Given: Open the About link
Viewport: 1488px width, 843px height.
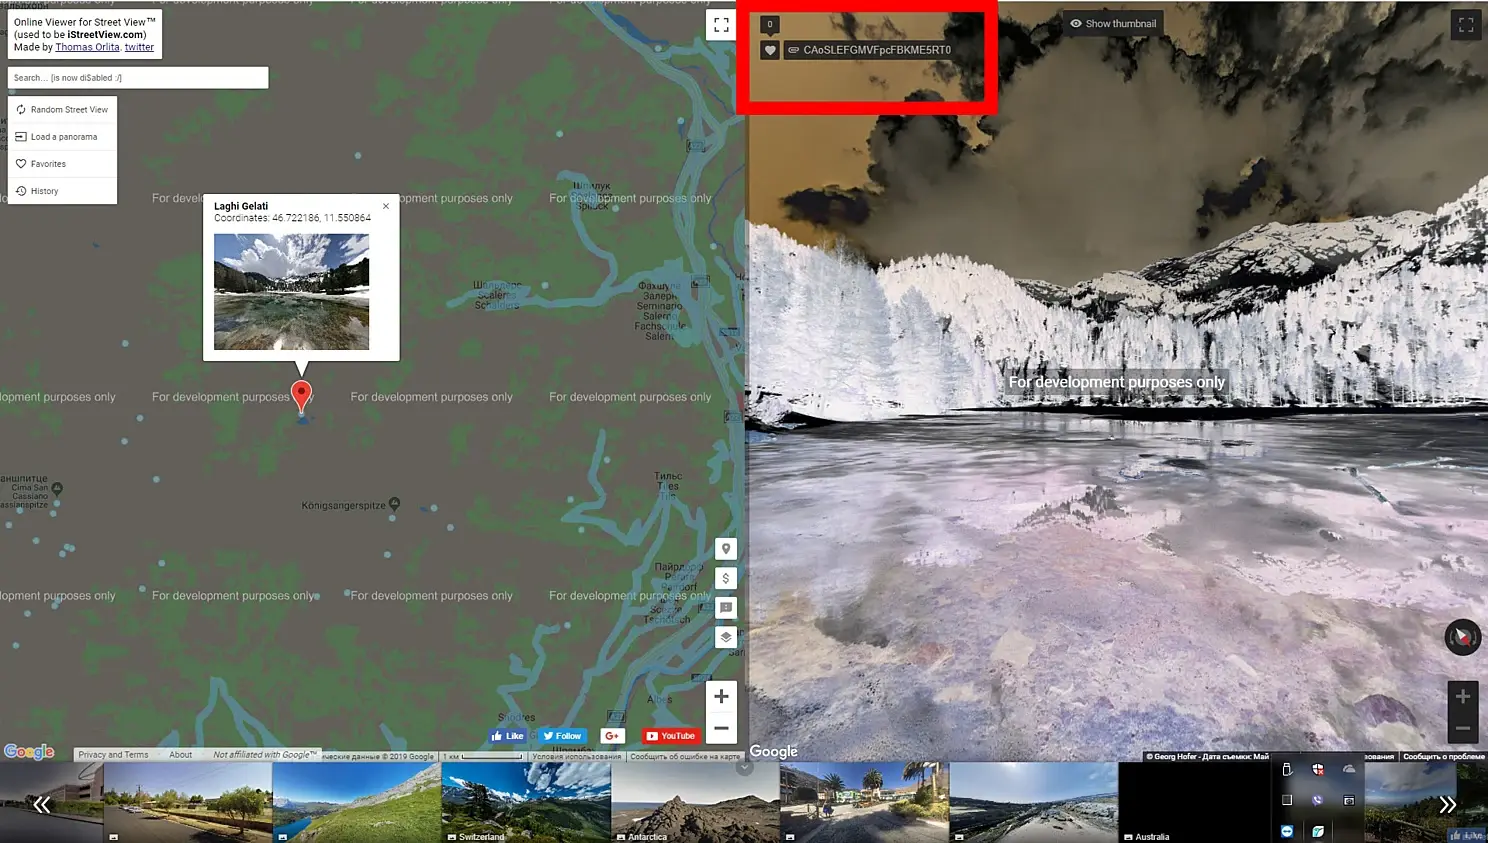Looking at the screenshot, I should coord(181,755).
